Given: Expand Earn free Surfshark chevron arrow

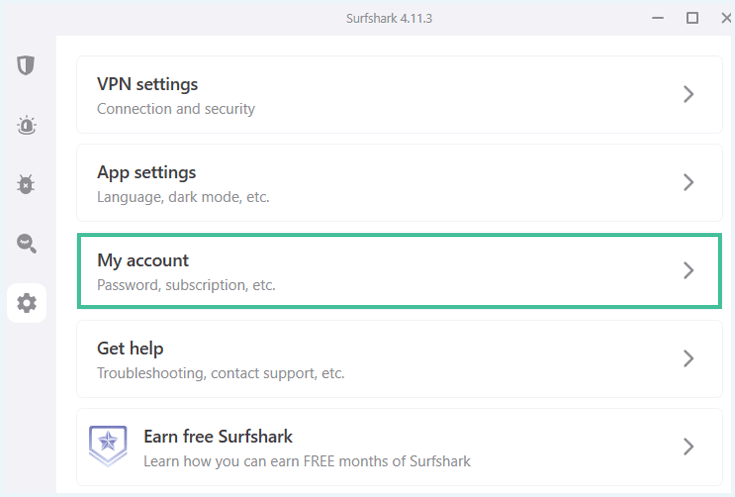Looking at the screenshot, I should tap(688, 447).
